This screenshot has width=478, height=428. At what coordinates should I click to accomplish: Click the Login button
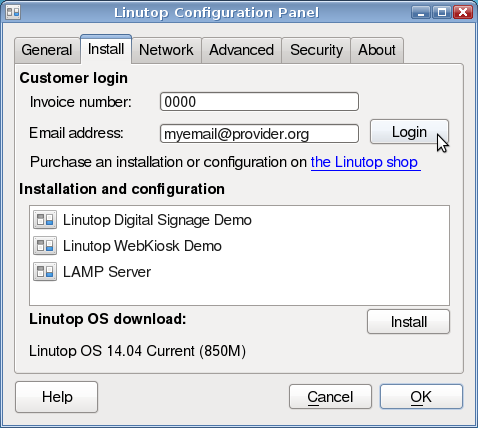point(409,132)
